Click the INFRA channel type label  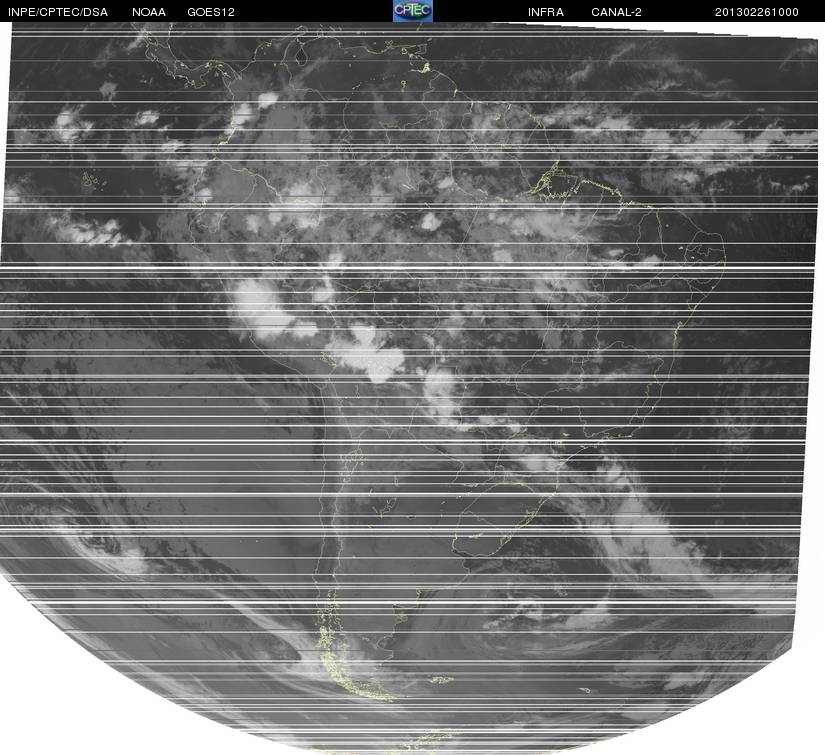click(x=546, y=12)
